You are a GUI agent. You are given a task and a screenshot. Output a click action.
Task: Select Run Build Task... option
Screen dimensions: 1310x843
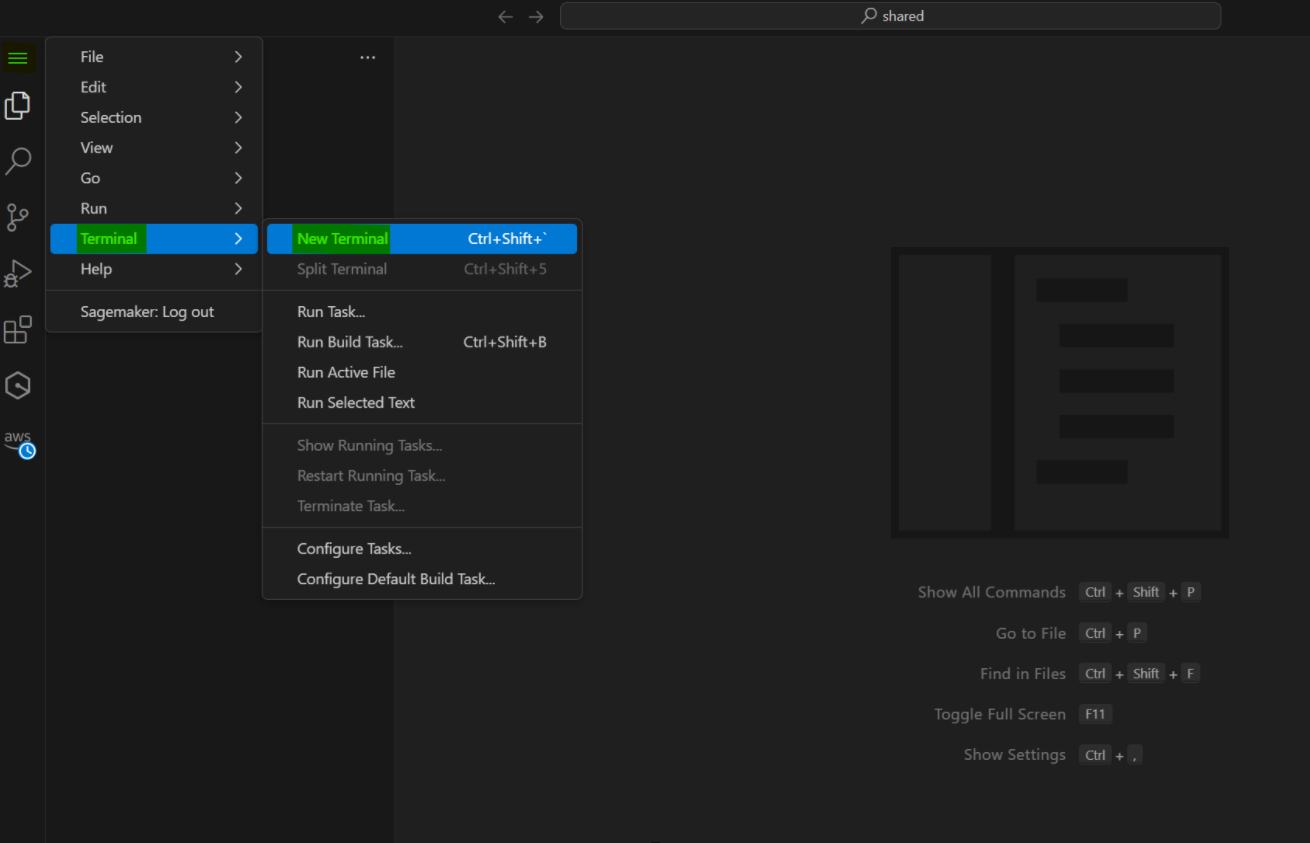[422, 342]
